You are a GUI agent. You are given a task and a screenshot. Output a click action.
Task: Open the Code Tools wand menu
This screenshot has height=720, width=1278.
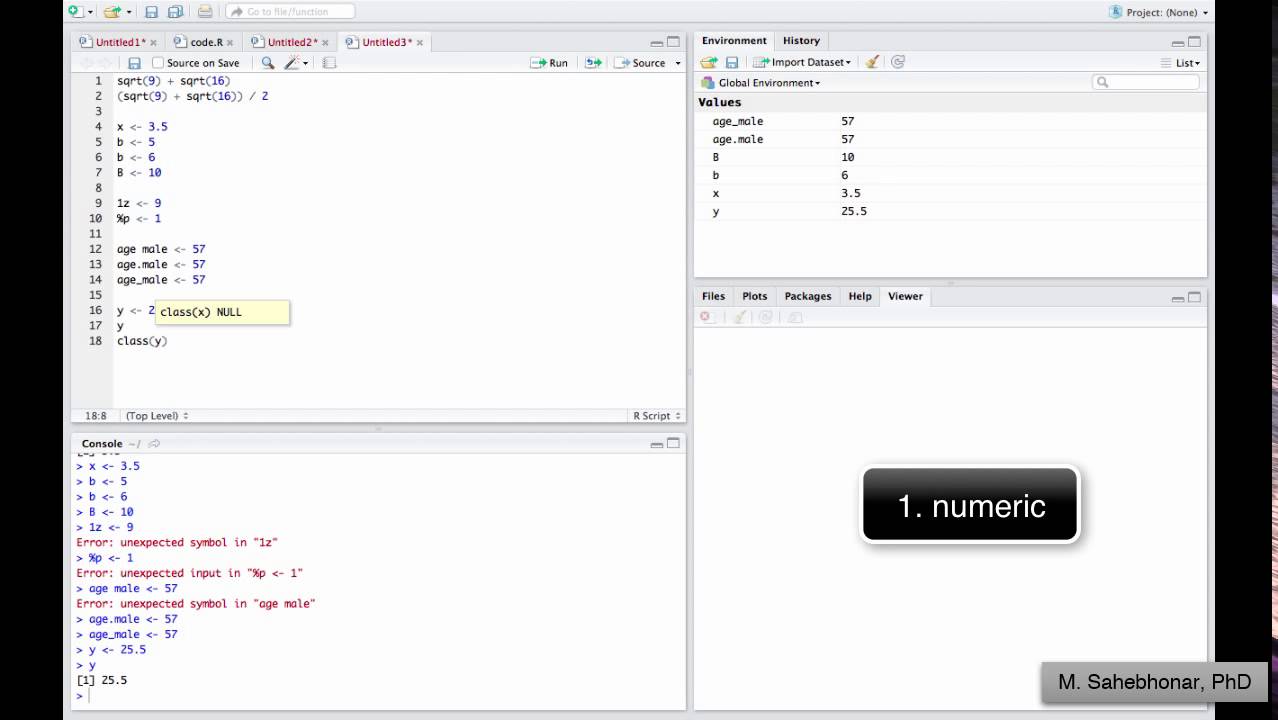click(295, 63)
